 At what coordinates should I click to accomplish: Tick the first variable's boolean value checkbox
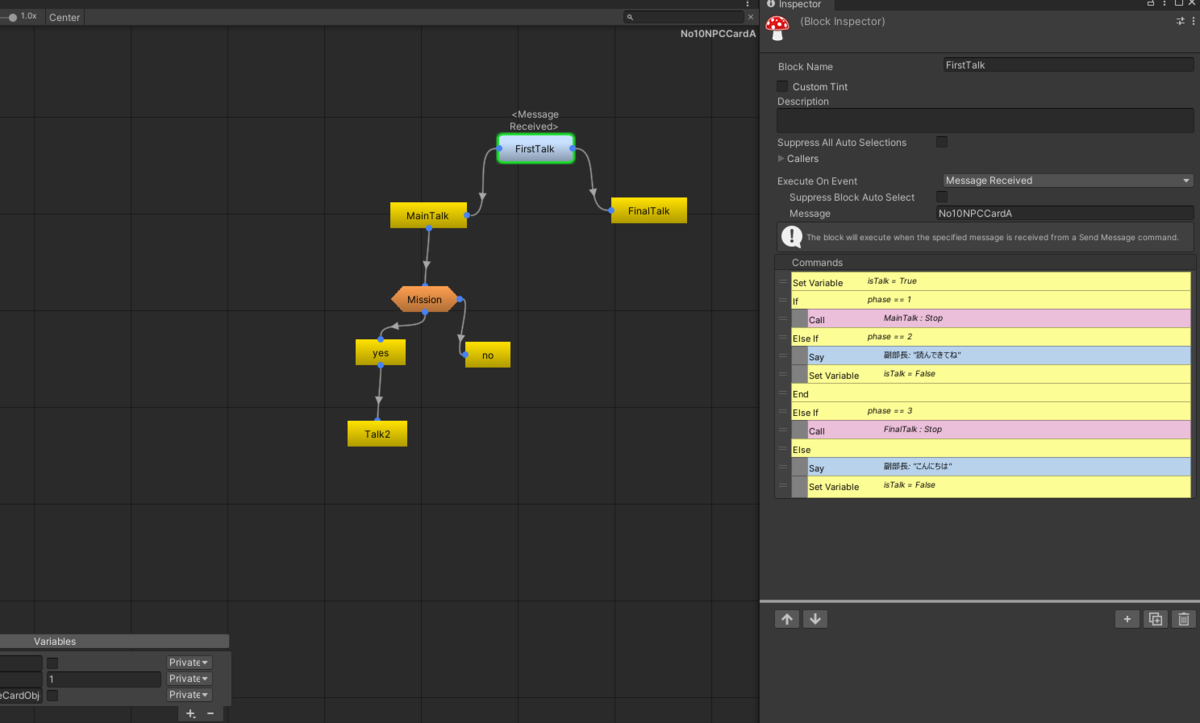[x=52, y=662]
